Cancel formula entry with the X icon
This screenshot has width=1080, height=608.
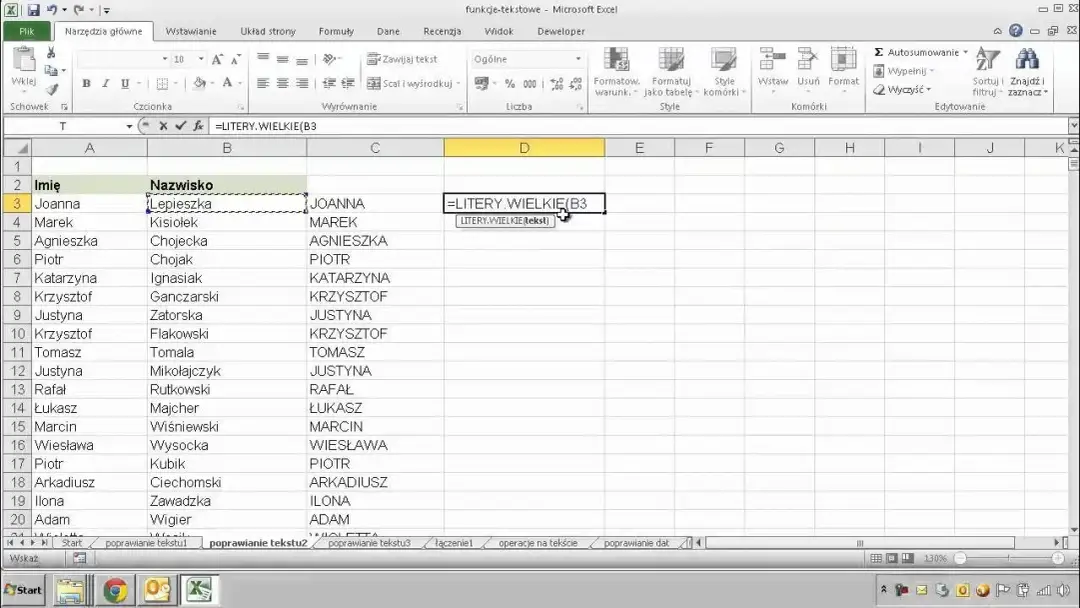(162, 126)
